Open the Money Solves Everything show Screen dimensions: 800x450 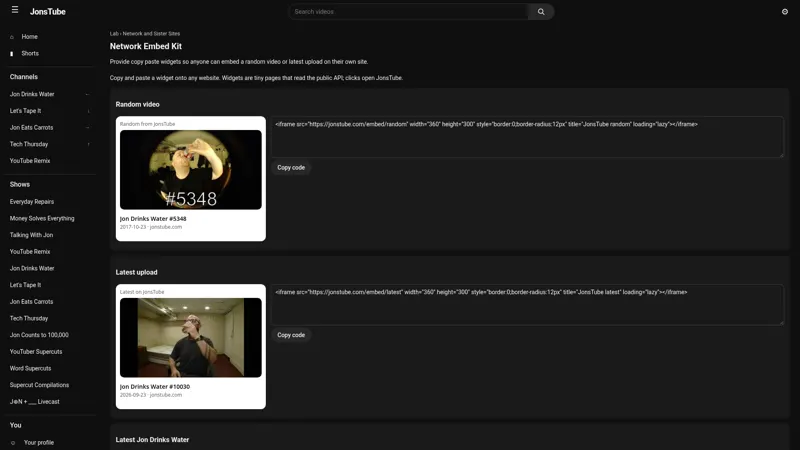click(x=42, y=218)
